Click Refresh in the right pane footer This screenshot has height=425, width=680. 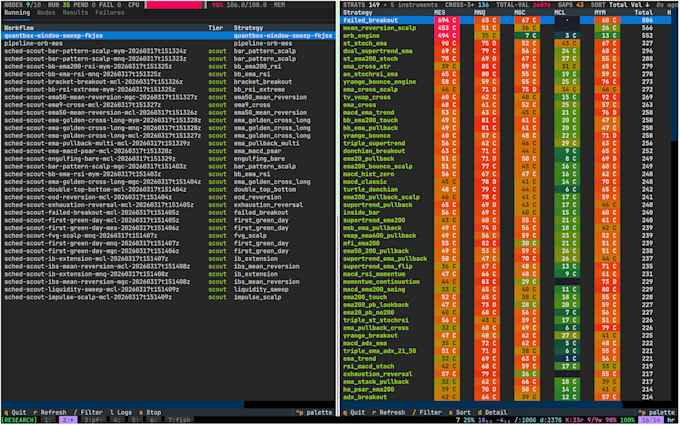389,412
